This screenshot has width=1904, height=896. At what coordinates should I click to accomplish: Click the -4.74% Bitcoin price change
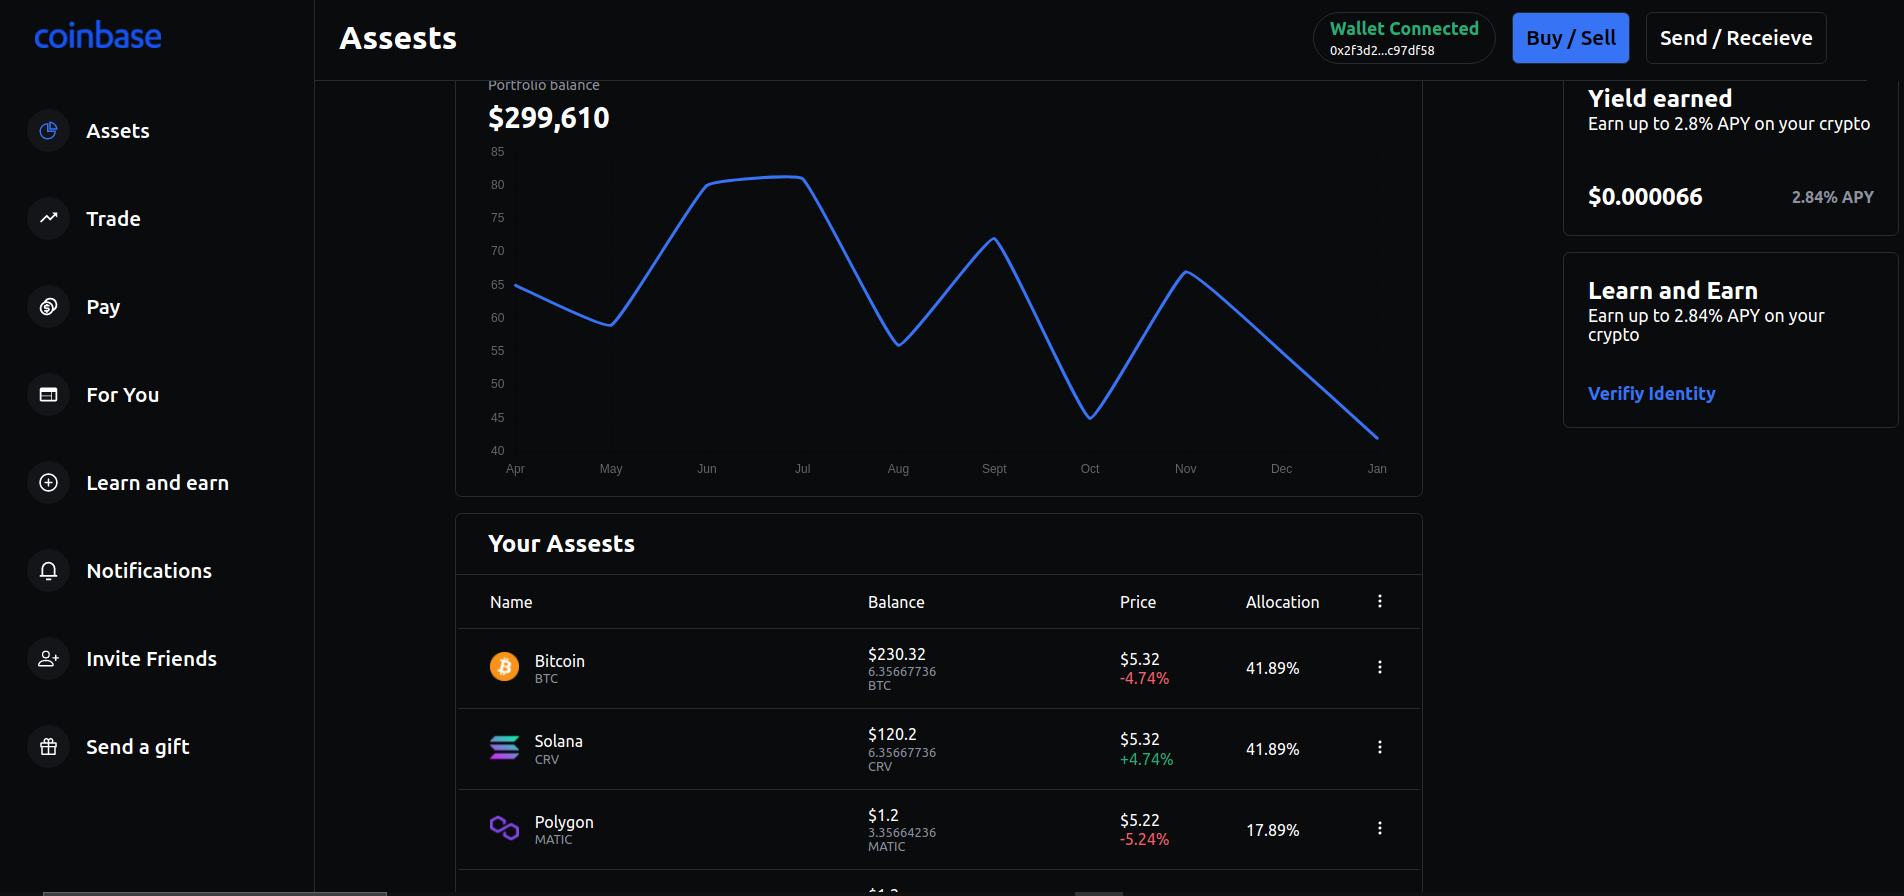click(1144, 678)
